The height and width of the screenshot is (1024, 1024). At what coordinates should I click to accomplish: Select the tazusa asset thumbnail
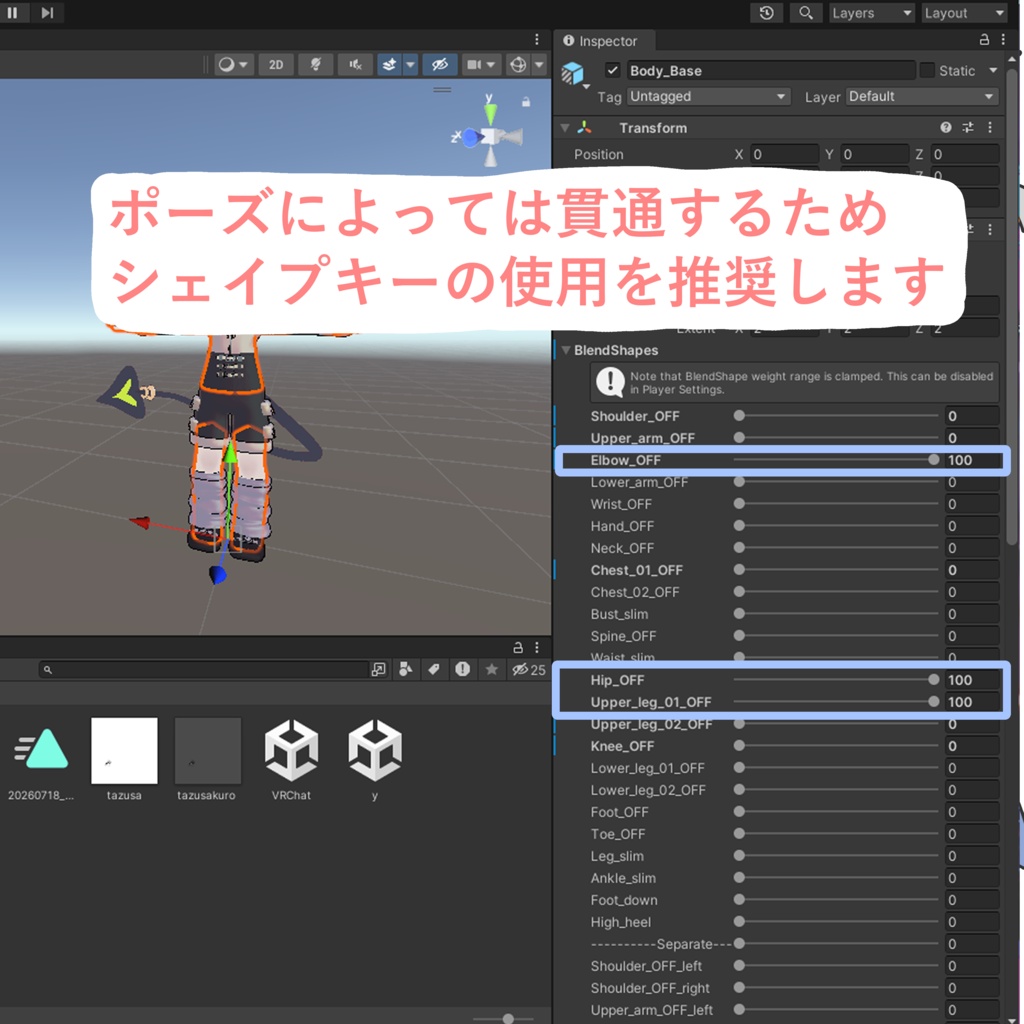click(124, 751)
